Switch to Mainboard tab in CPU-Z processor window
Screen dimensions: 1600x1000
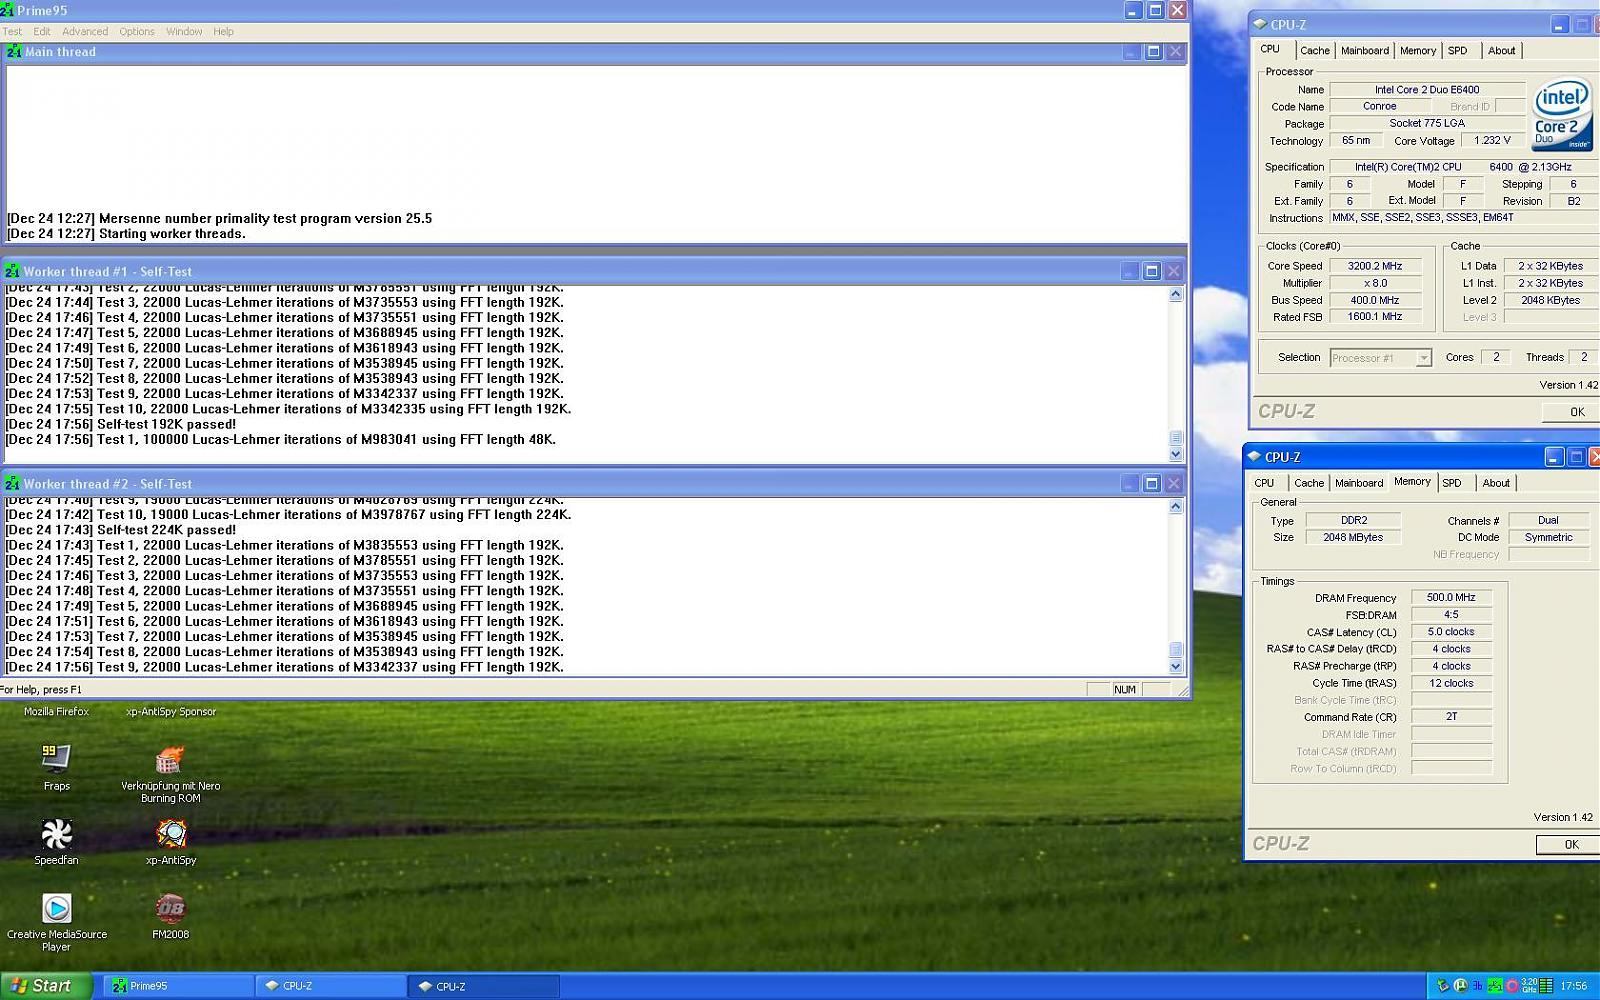[1364, 51]
